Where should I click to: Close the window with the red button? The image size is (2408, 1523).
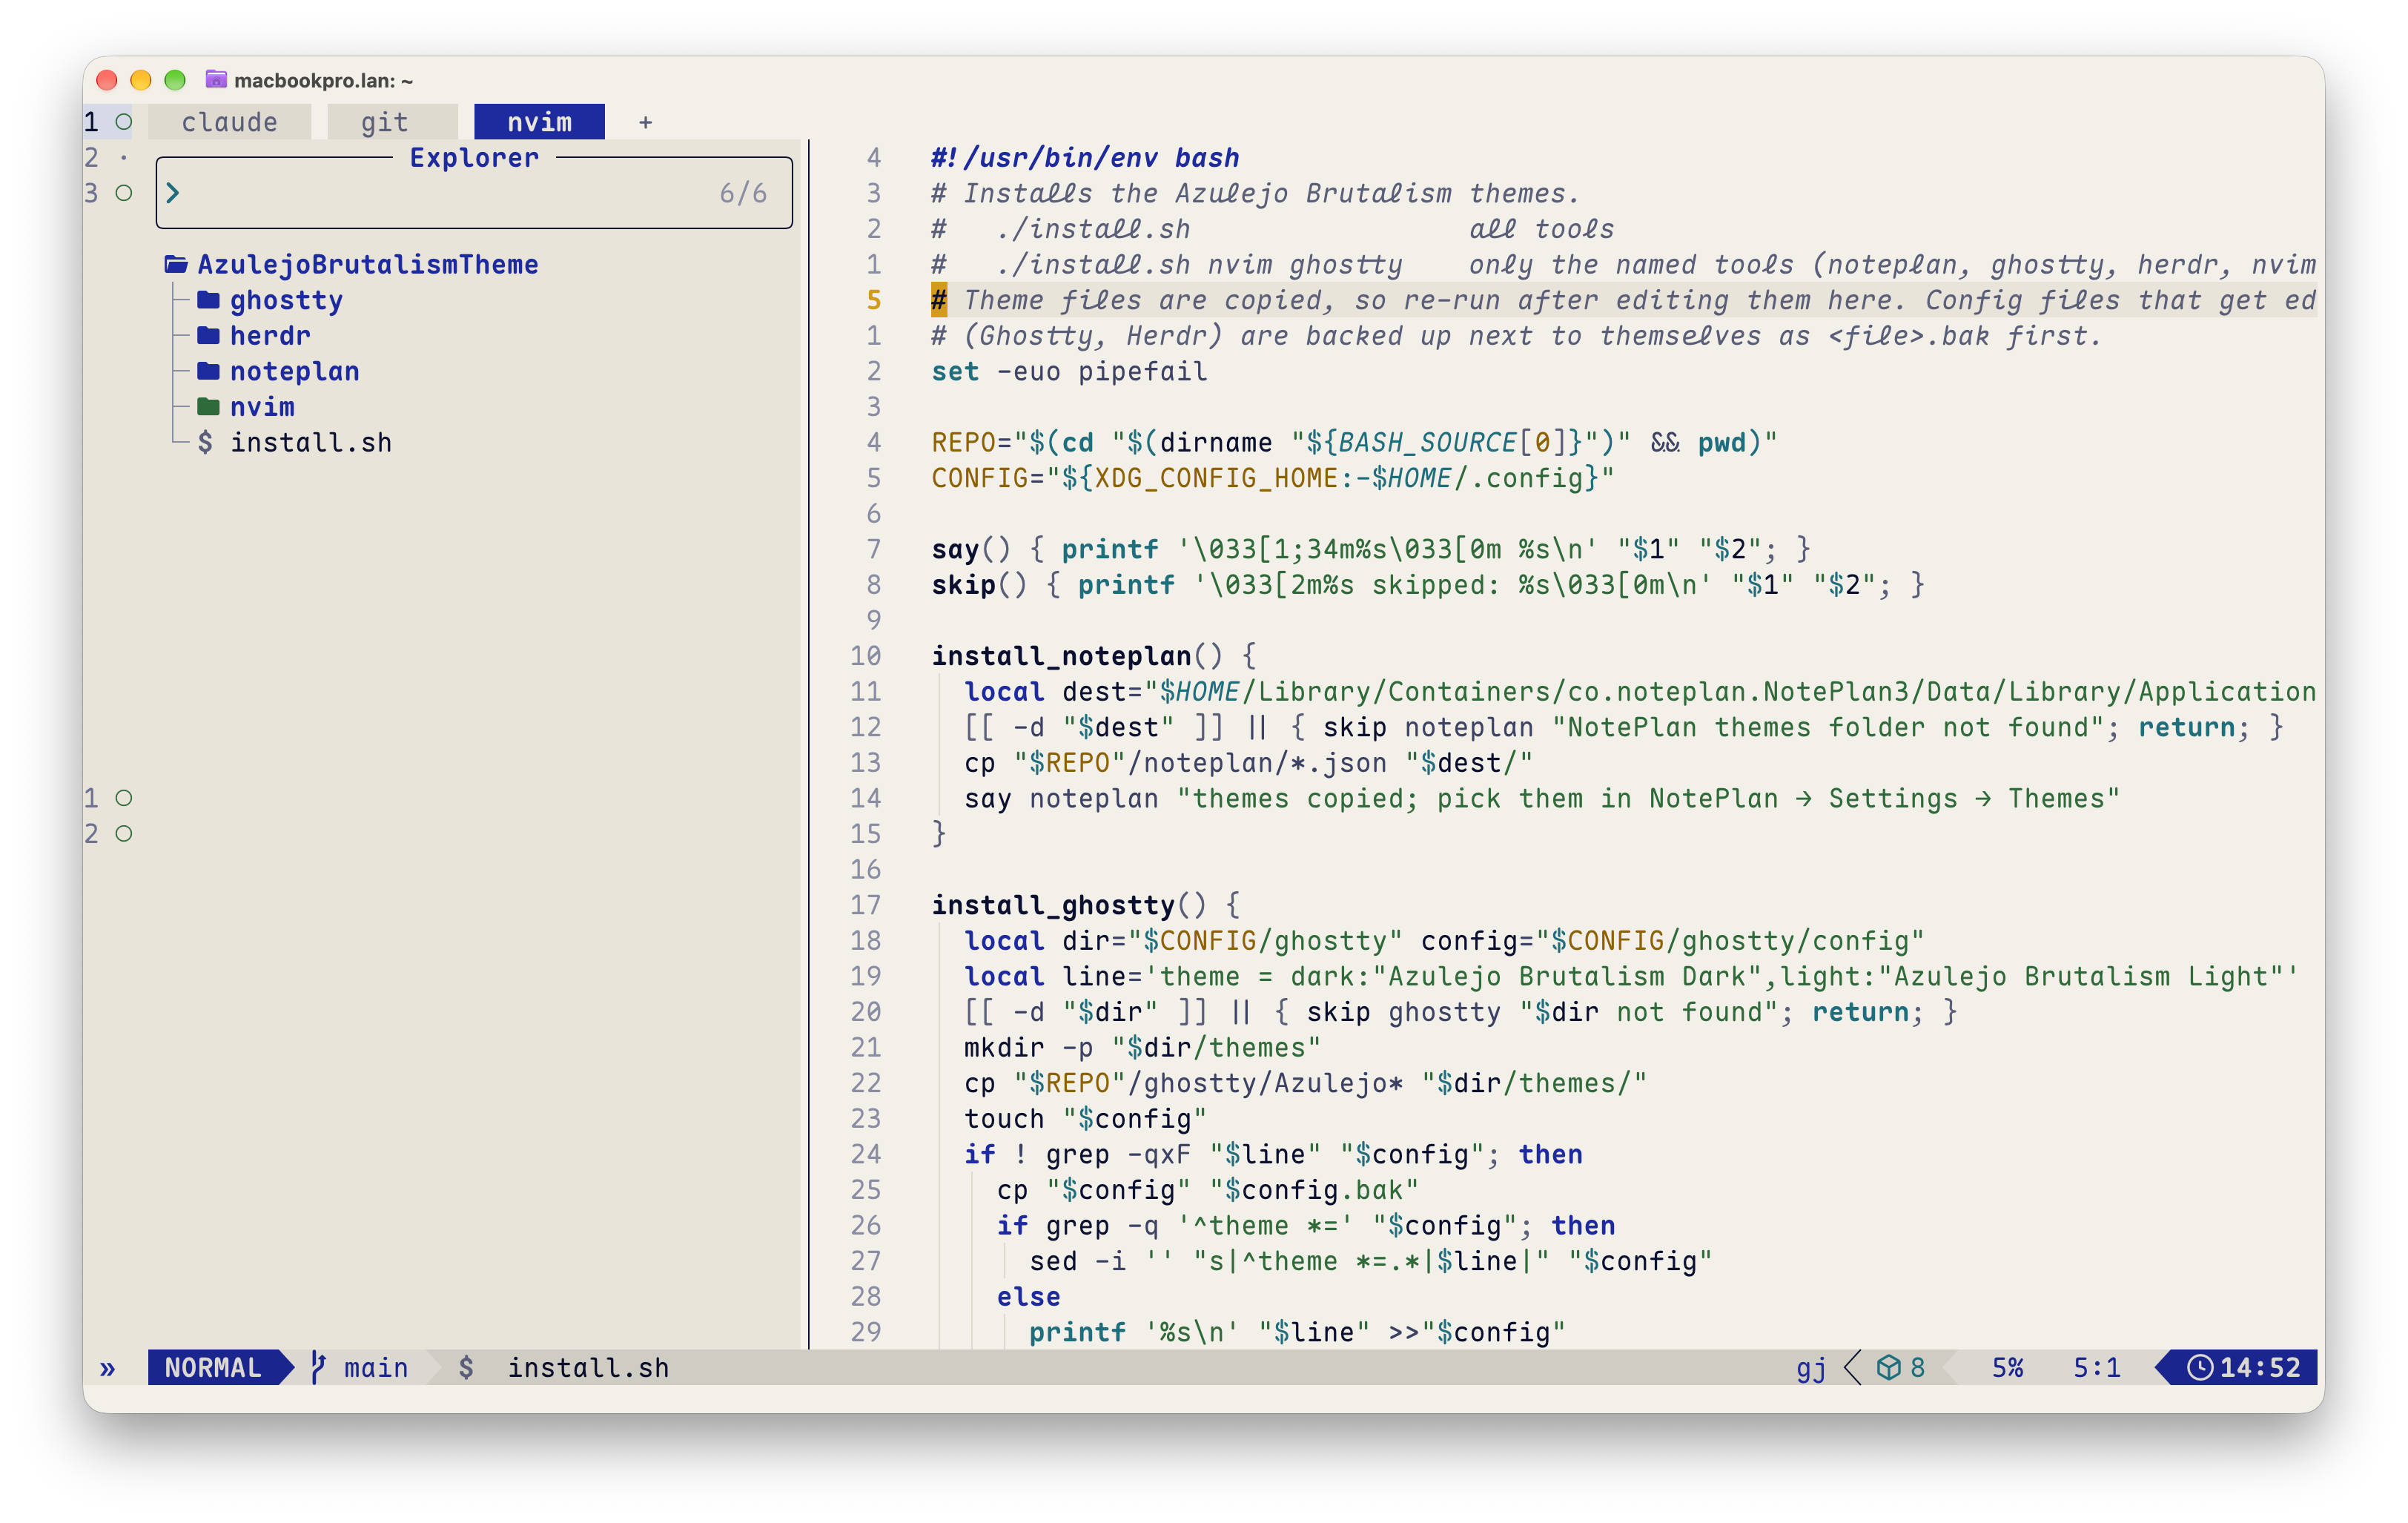107,80
